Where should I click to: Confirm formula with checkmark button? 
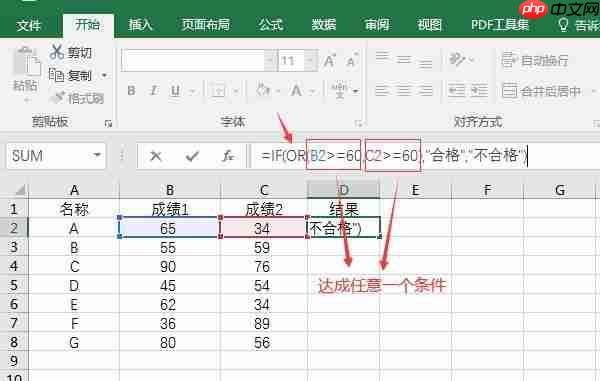pyautogui.click(x=192, y=156)
